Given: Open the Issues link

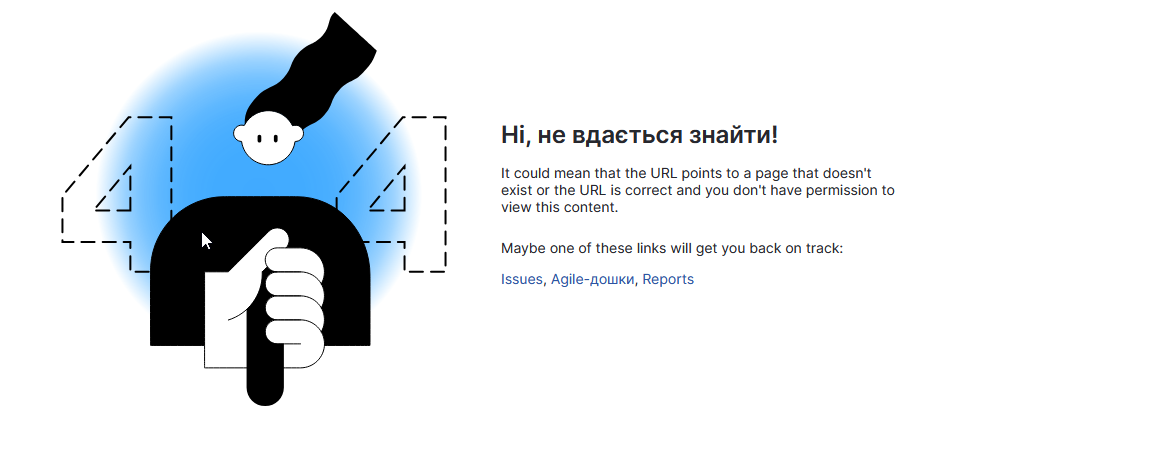Looking at the screenshot, I should click(x=521, y=279).
